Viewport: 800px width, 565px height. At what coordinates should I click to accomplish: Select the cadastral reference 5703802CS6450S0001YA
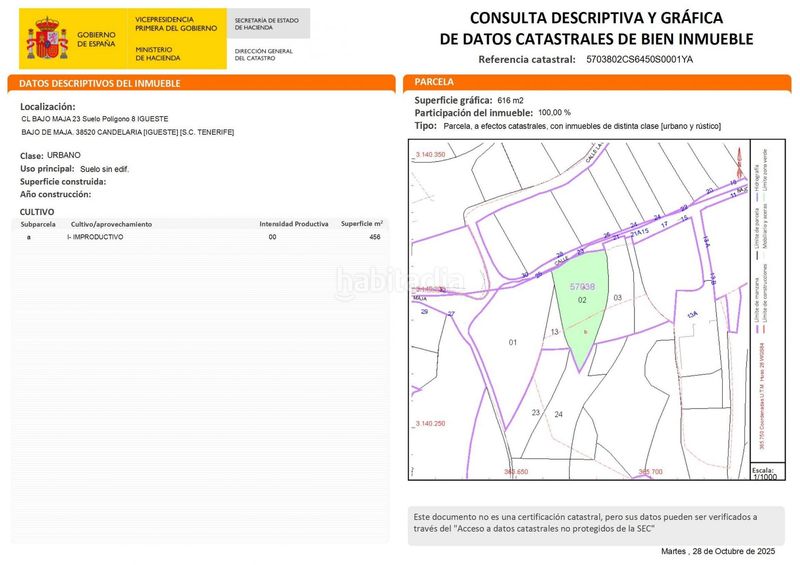pyautogui.click(x=639, y=59)
